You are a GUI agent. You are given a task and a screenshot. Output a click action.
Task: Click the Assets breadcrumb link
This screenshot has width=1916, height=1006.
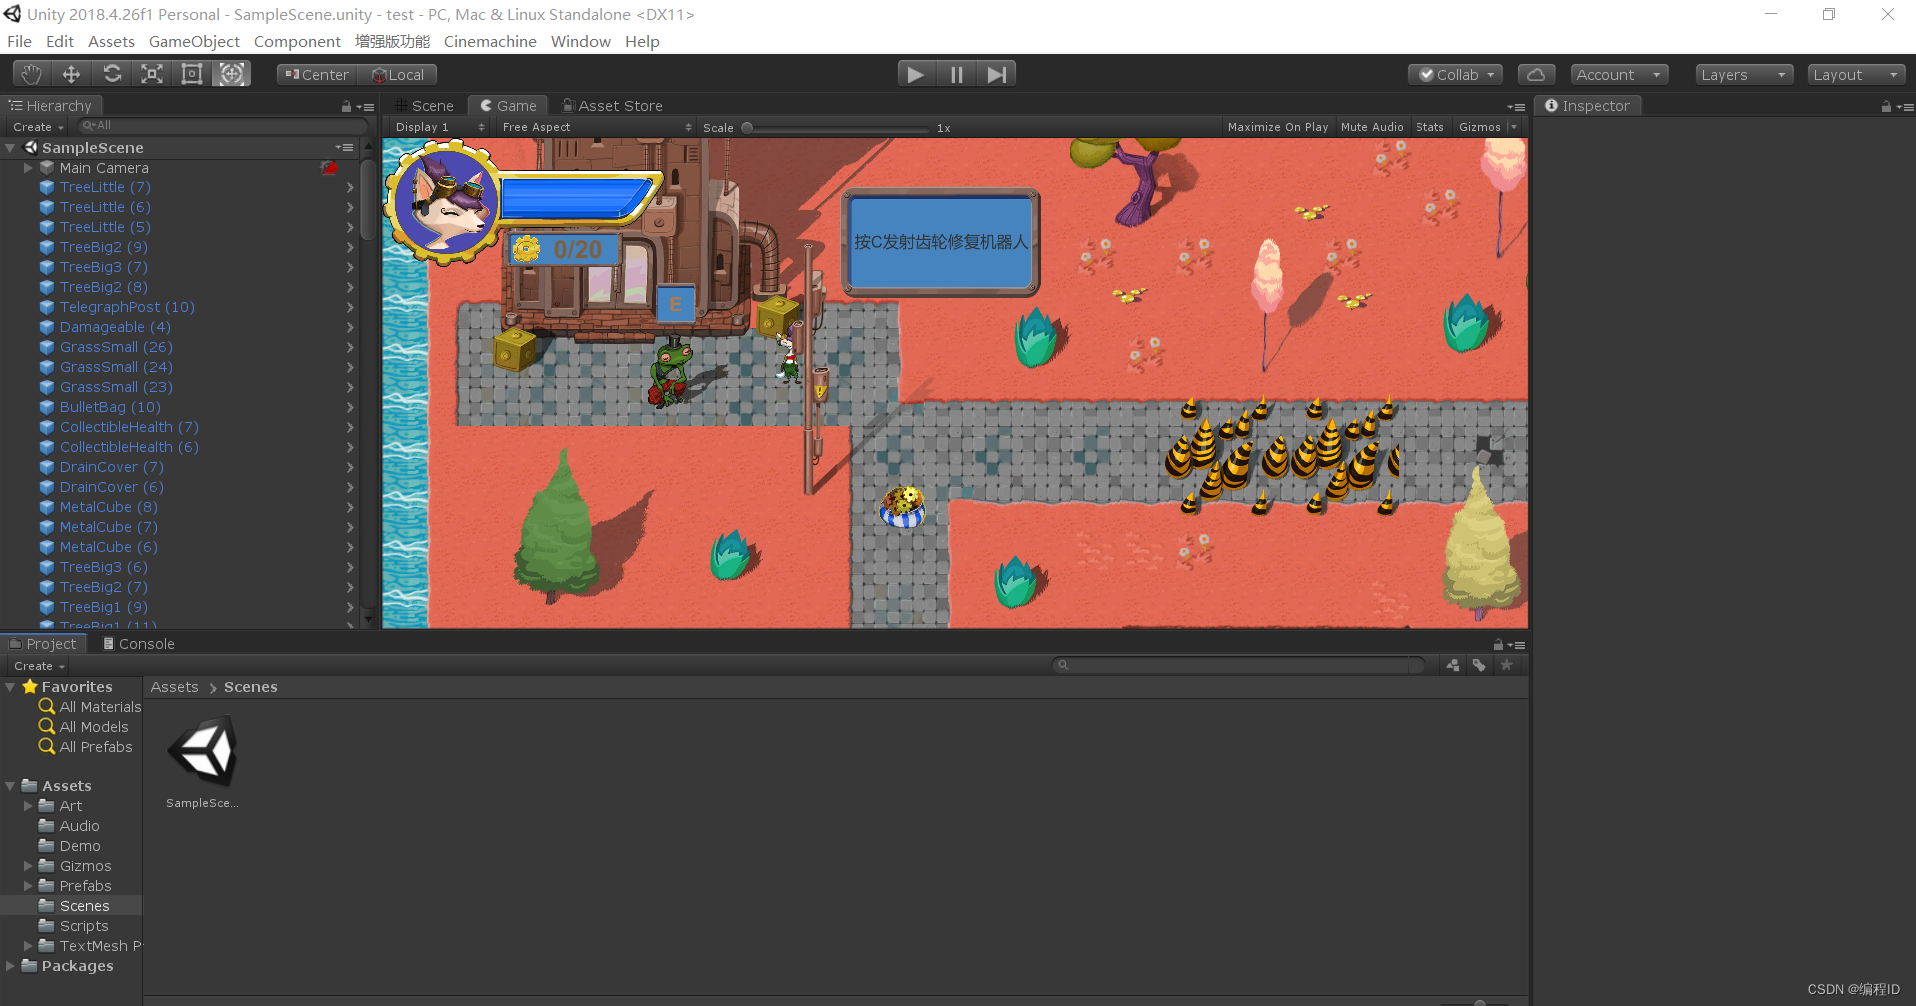click(x=174, y=687)
